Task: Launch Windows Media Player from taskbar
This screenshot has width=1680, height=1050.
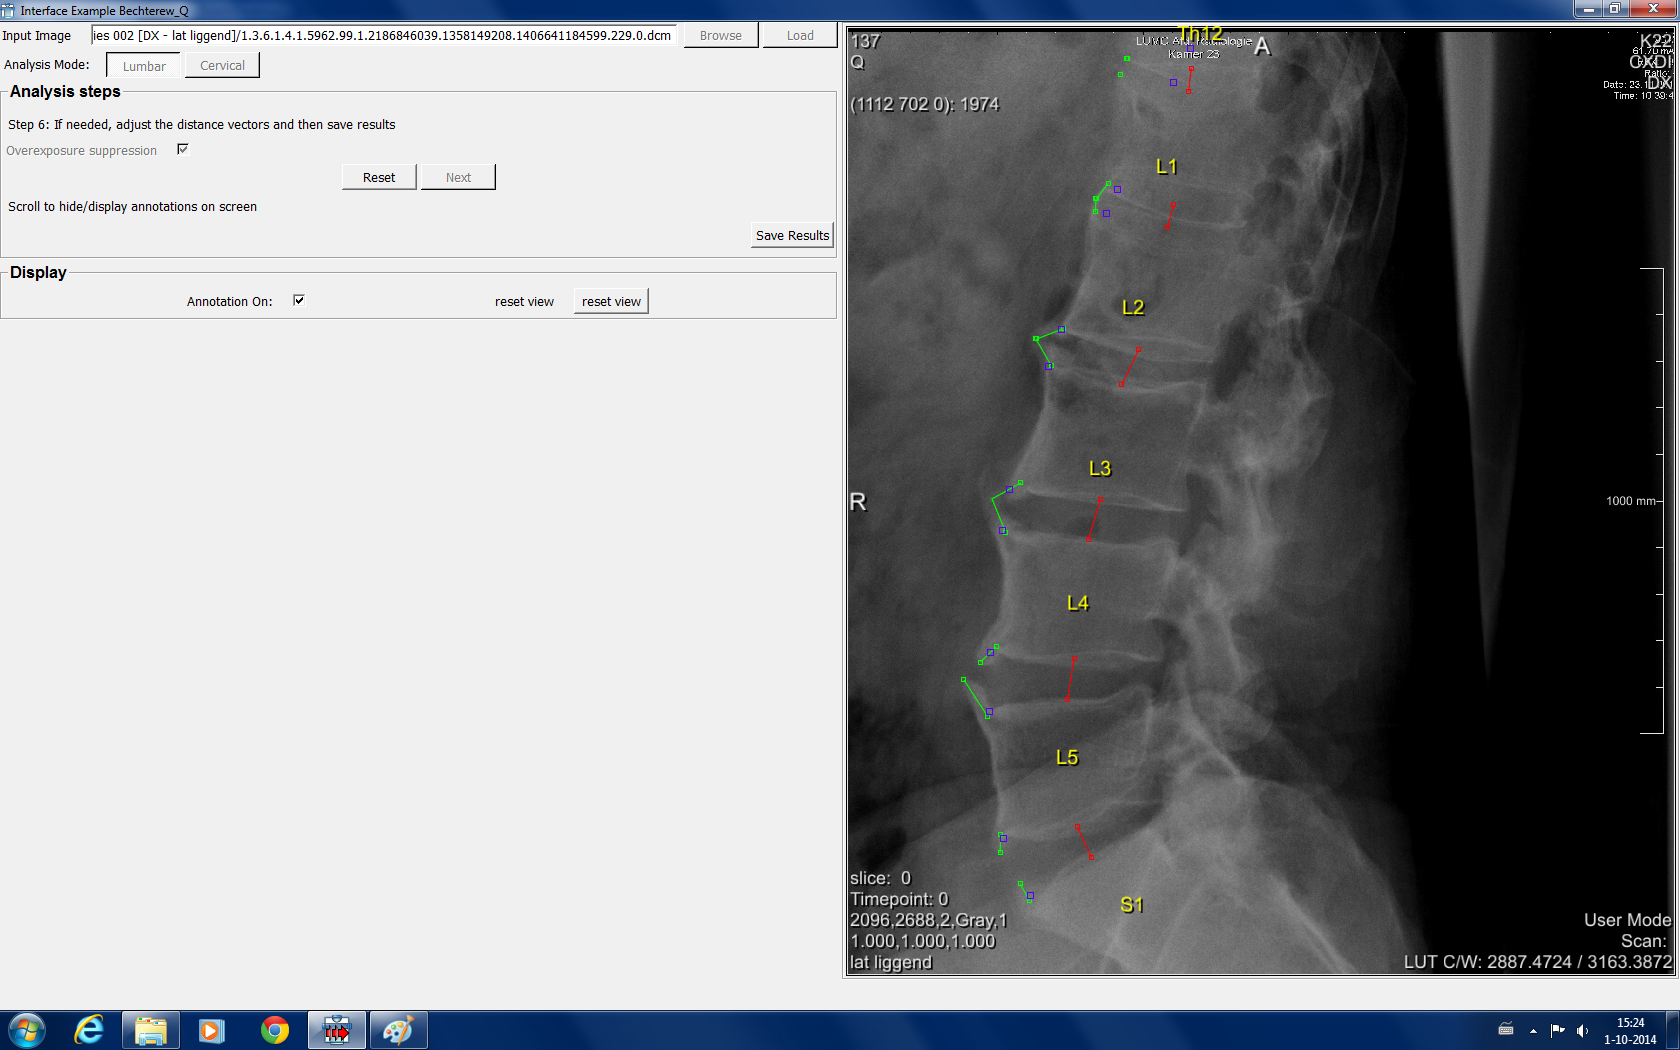Action: coord(211,1029)
